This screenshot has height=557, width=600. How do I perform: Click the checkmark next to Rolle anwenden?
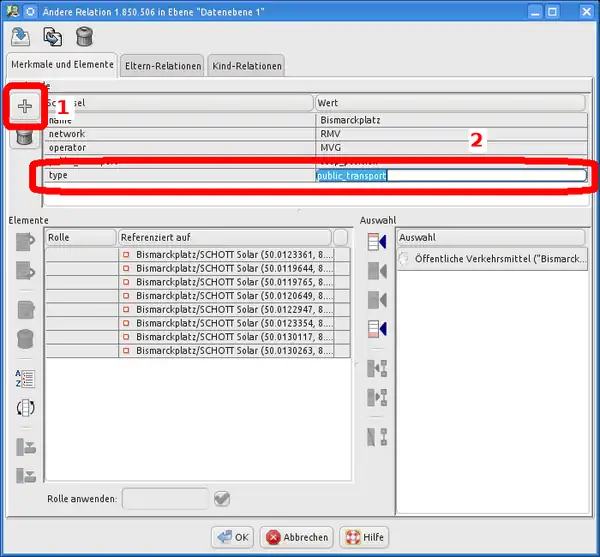pyautogui.click(x=222, y=498)
